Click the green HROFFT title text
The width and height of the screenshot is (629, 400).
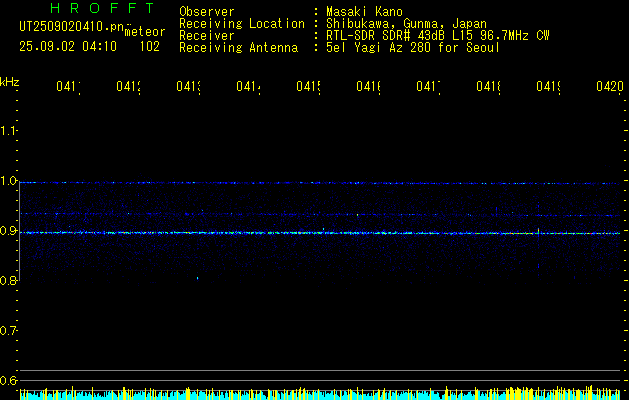tap(103, 8)
